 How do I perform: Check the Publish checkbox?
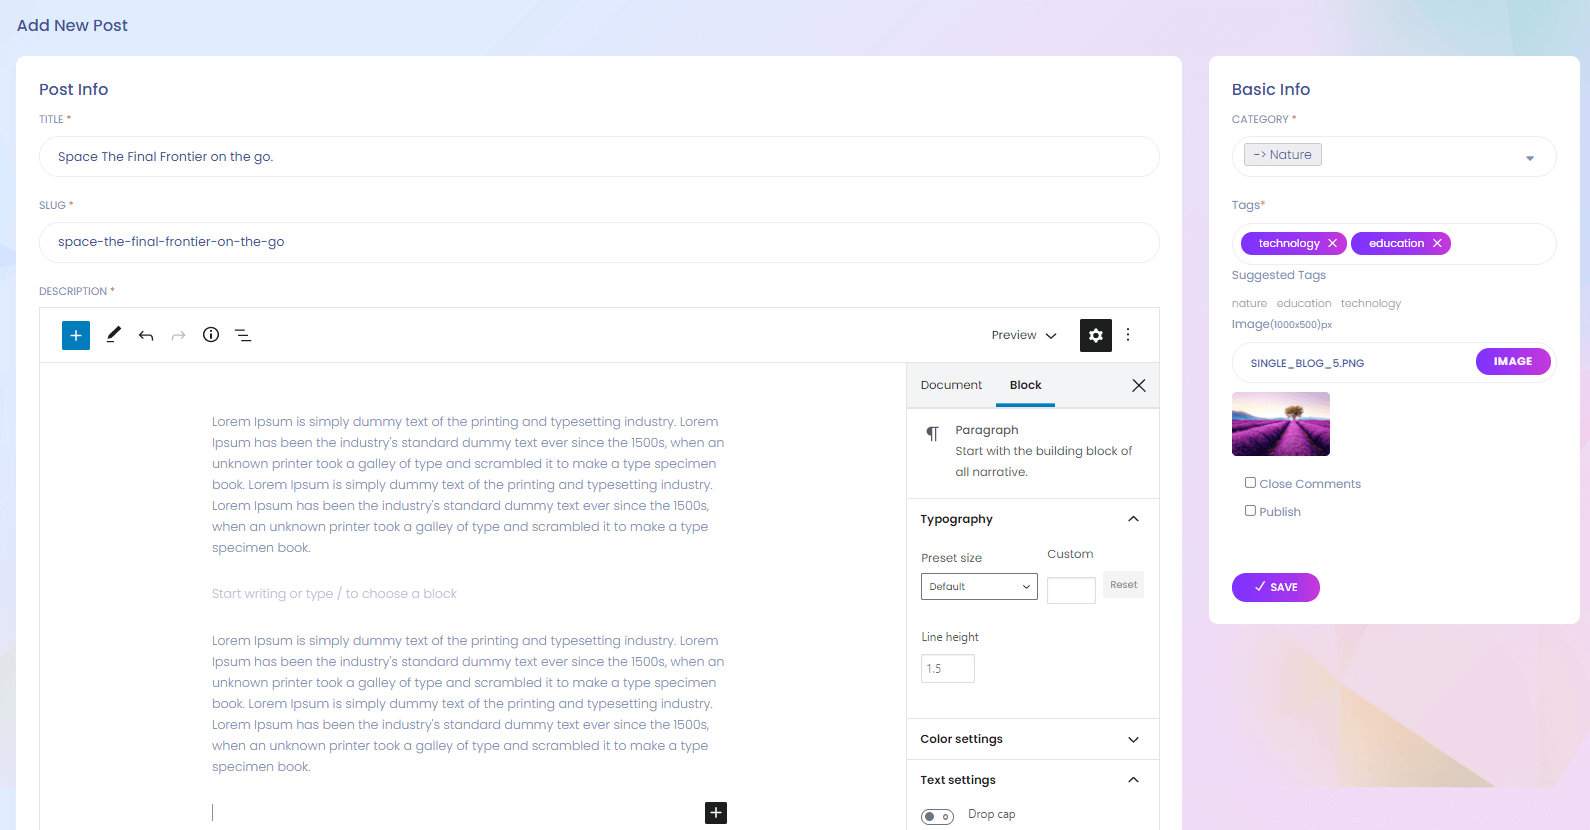click(1250, 511)
